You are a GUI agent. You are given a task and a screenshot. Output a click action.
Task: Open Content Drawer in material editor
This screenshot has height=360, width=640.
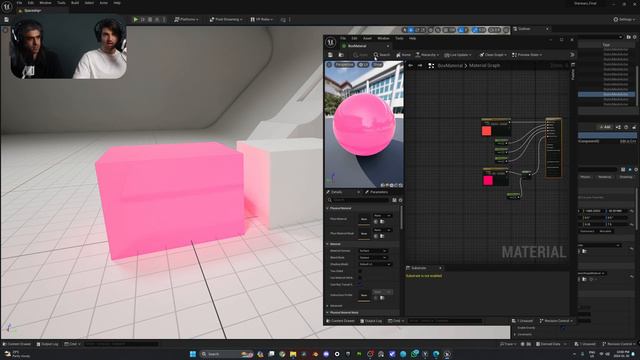click(340, 321)
